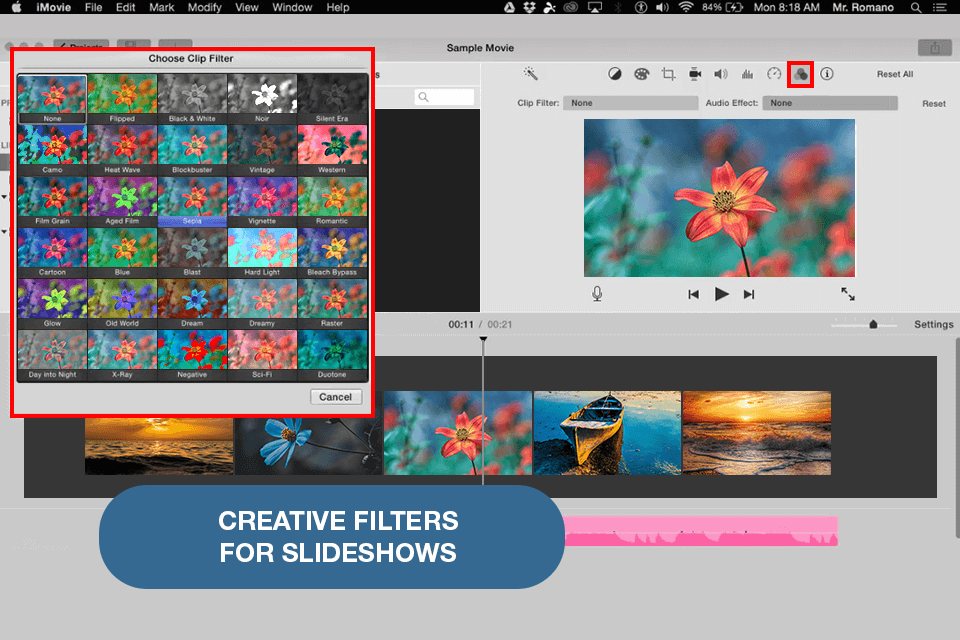Open the speed adjustment tool

coord(774,74)
